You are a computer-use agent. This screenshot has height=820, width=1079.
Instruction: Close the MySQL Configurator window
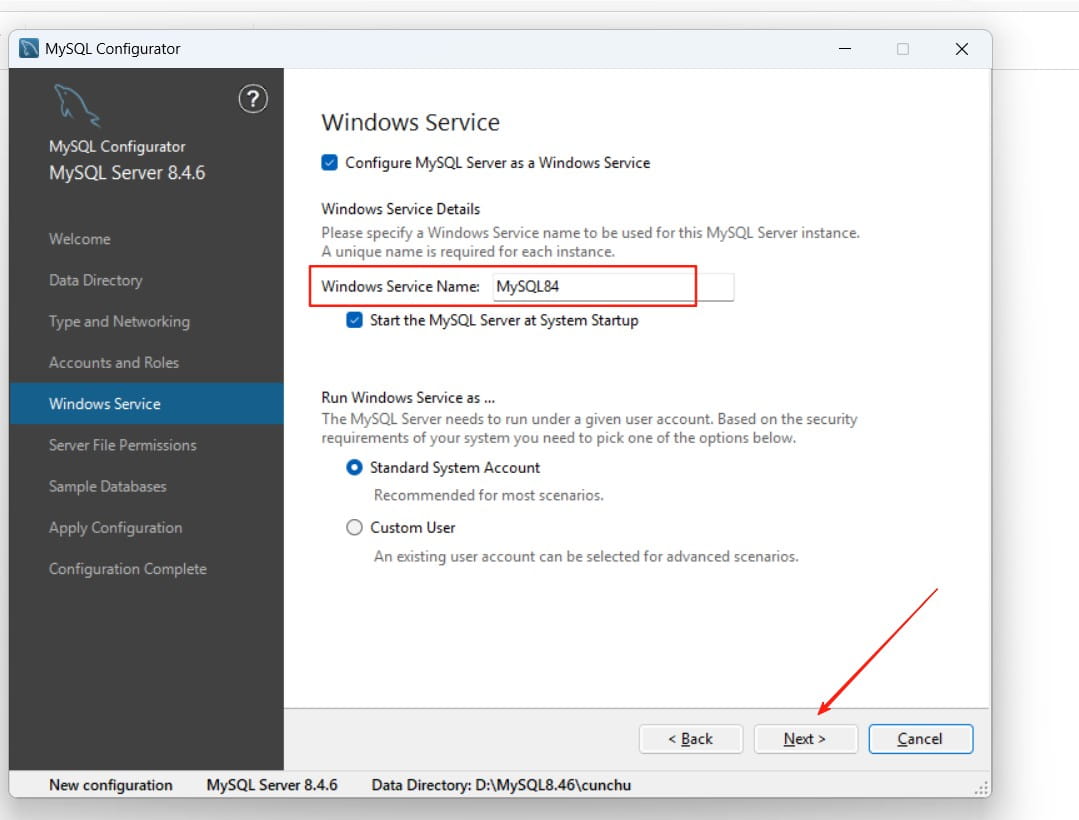click(x=962, y=49)
